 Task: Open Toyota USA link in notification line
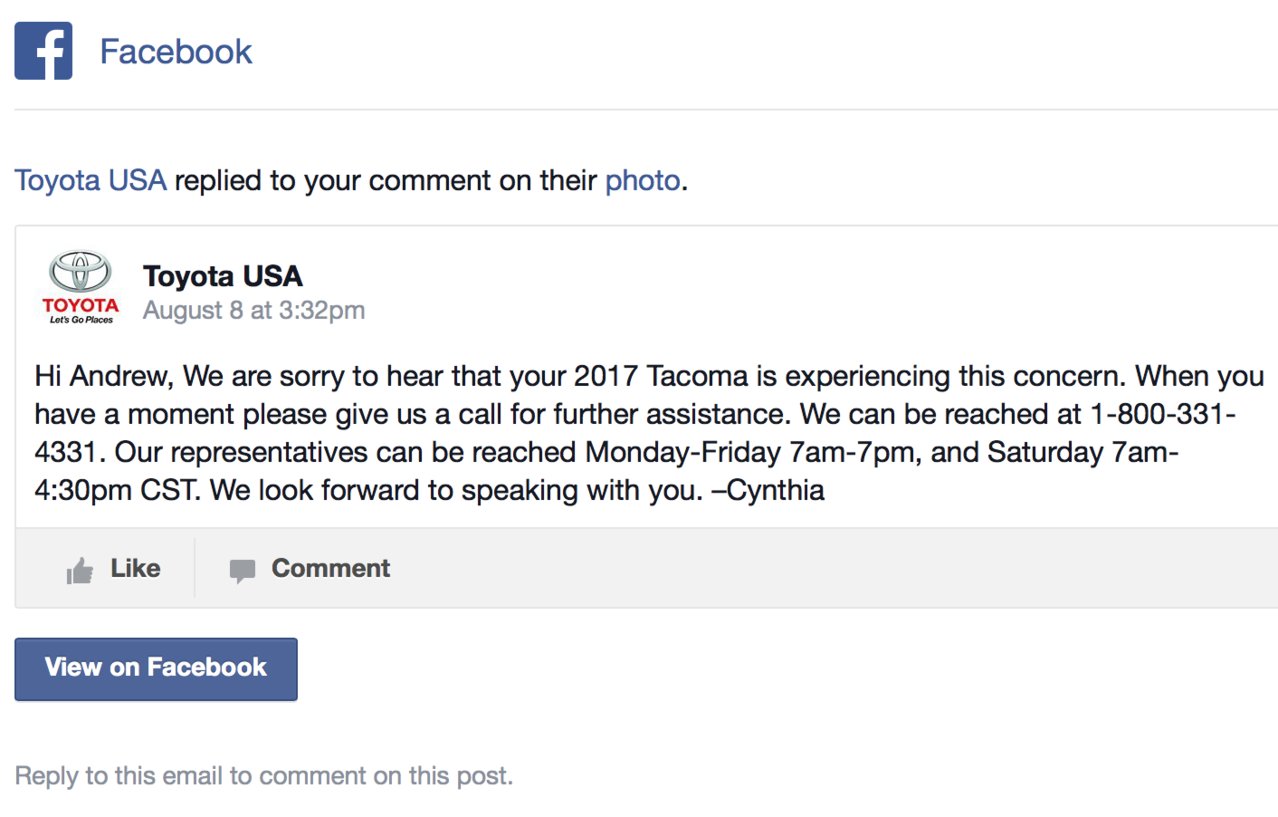(90, 181)
